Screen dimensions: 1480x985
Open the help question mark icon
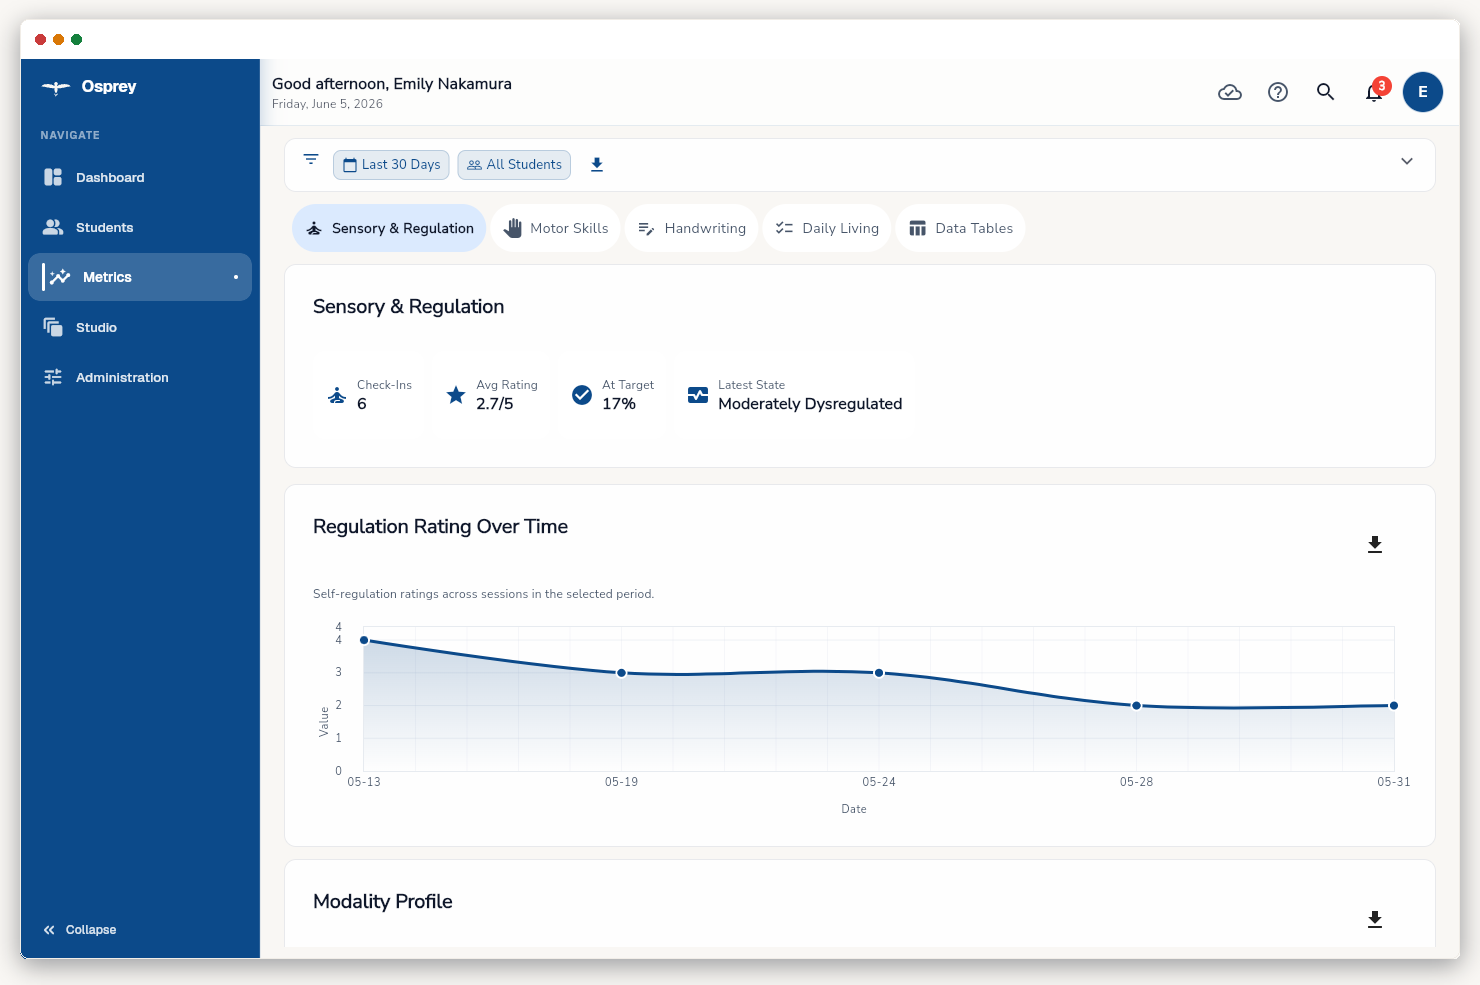1278,92
